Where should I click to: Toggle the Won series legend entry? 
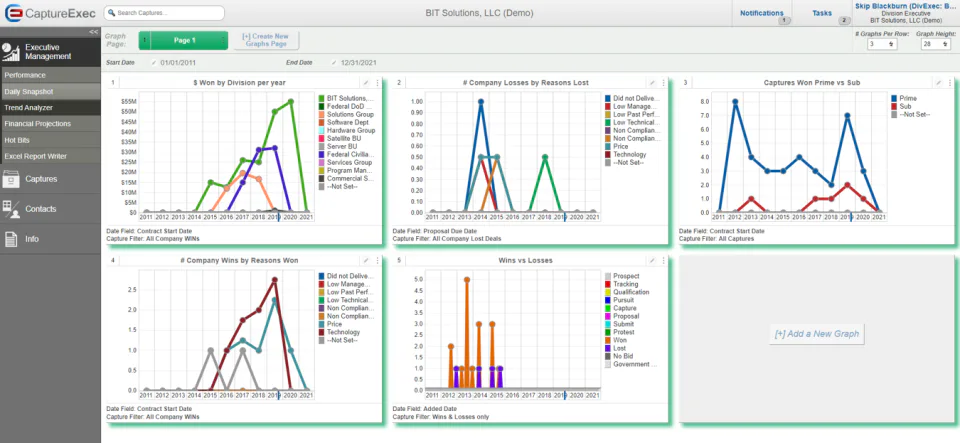tap(617, 340)
